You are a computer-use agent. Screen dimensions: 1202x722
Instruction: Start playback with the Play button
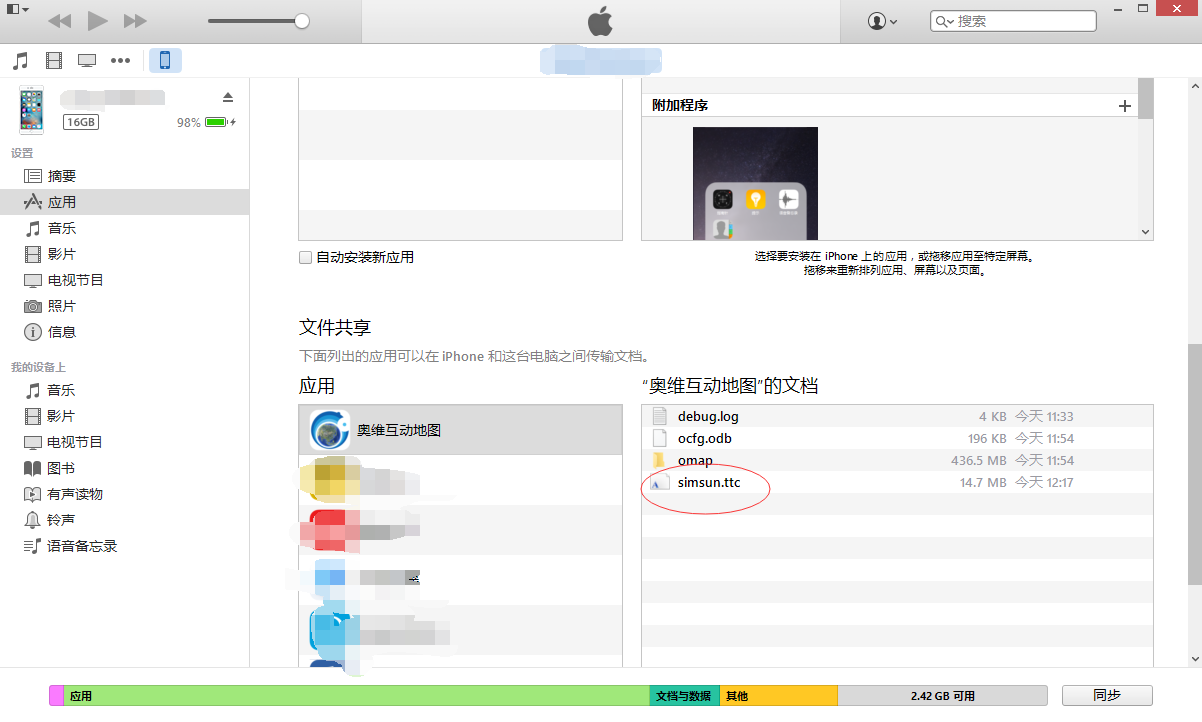coord(97,21)
